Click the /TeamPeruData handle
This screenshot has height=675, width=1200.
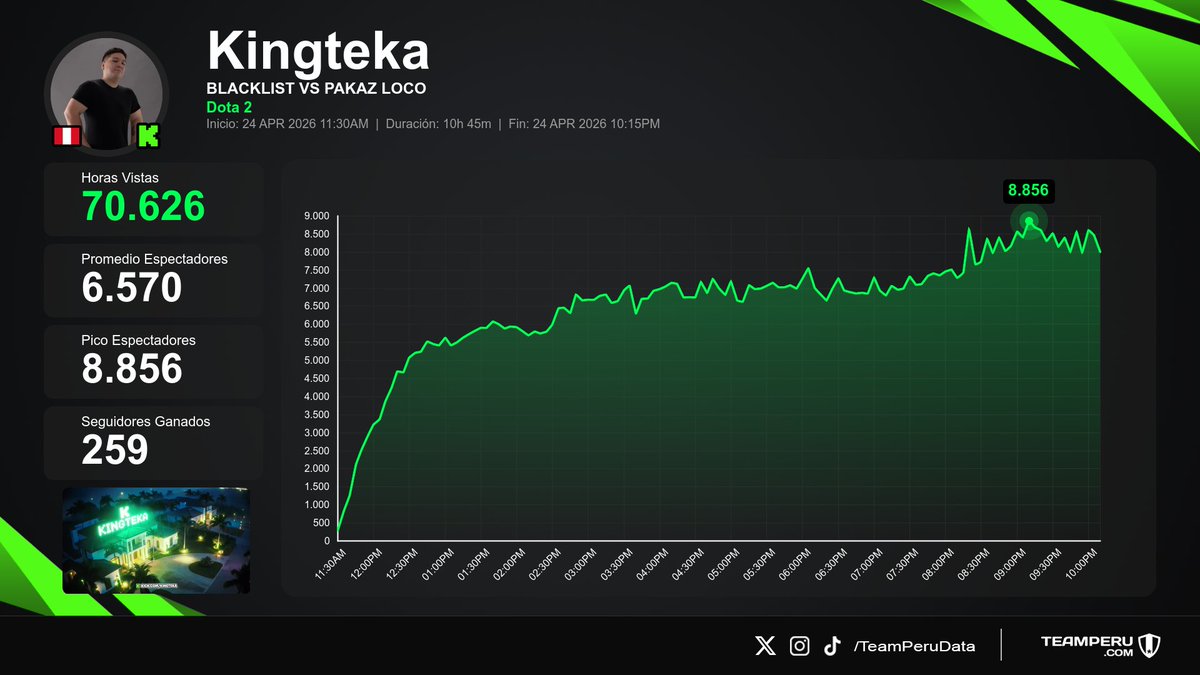coord(914,646)
